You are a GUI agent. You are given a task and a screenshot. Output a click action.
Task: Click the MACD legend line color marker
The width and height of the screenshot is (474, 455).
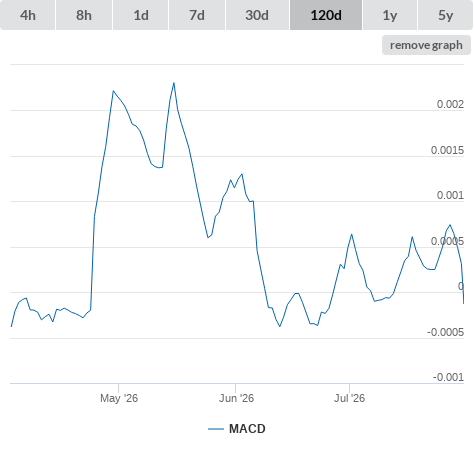tap(216, 429)
